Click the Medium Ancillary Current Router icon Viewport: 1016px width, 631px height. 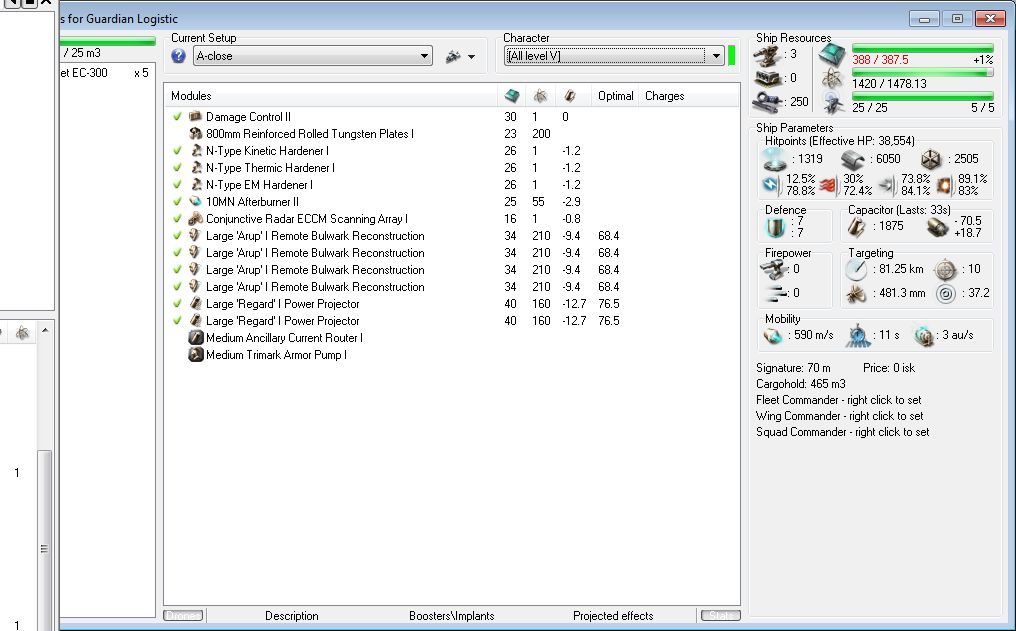[196, 338]
